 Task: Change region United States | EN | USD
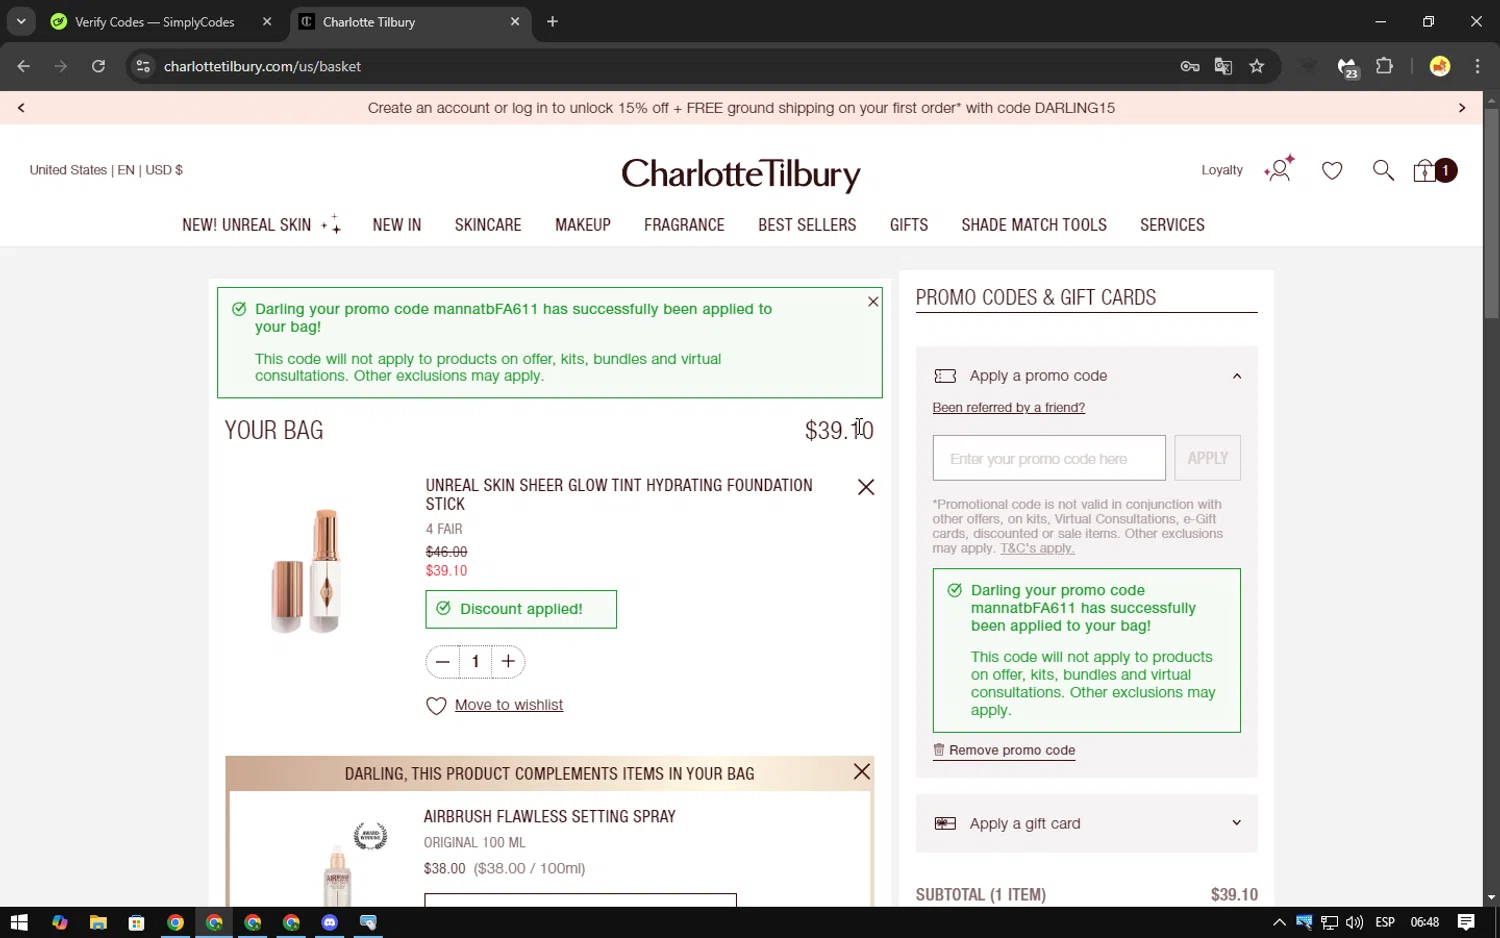point(106,170)
